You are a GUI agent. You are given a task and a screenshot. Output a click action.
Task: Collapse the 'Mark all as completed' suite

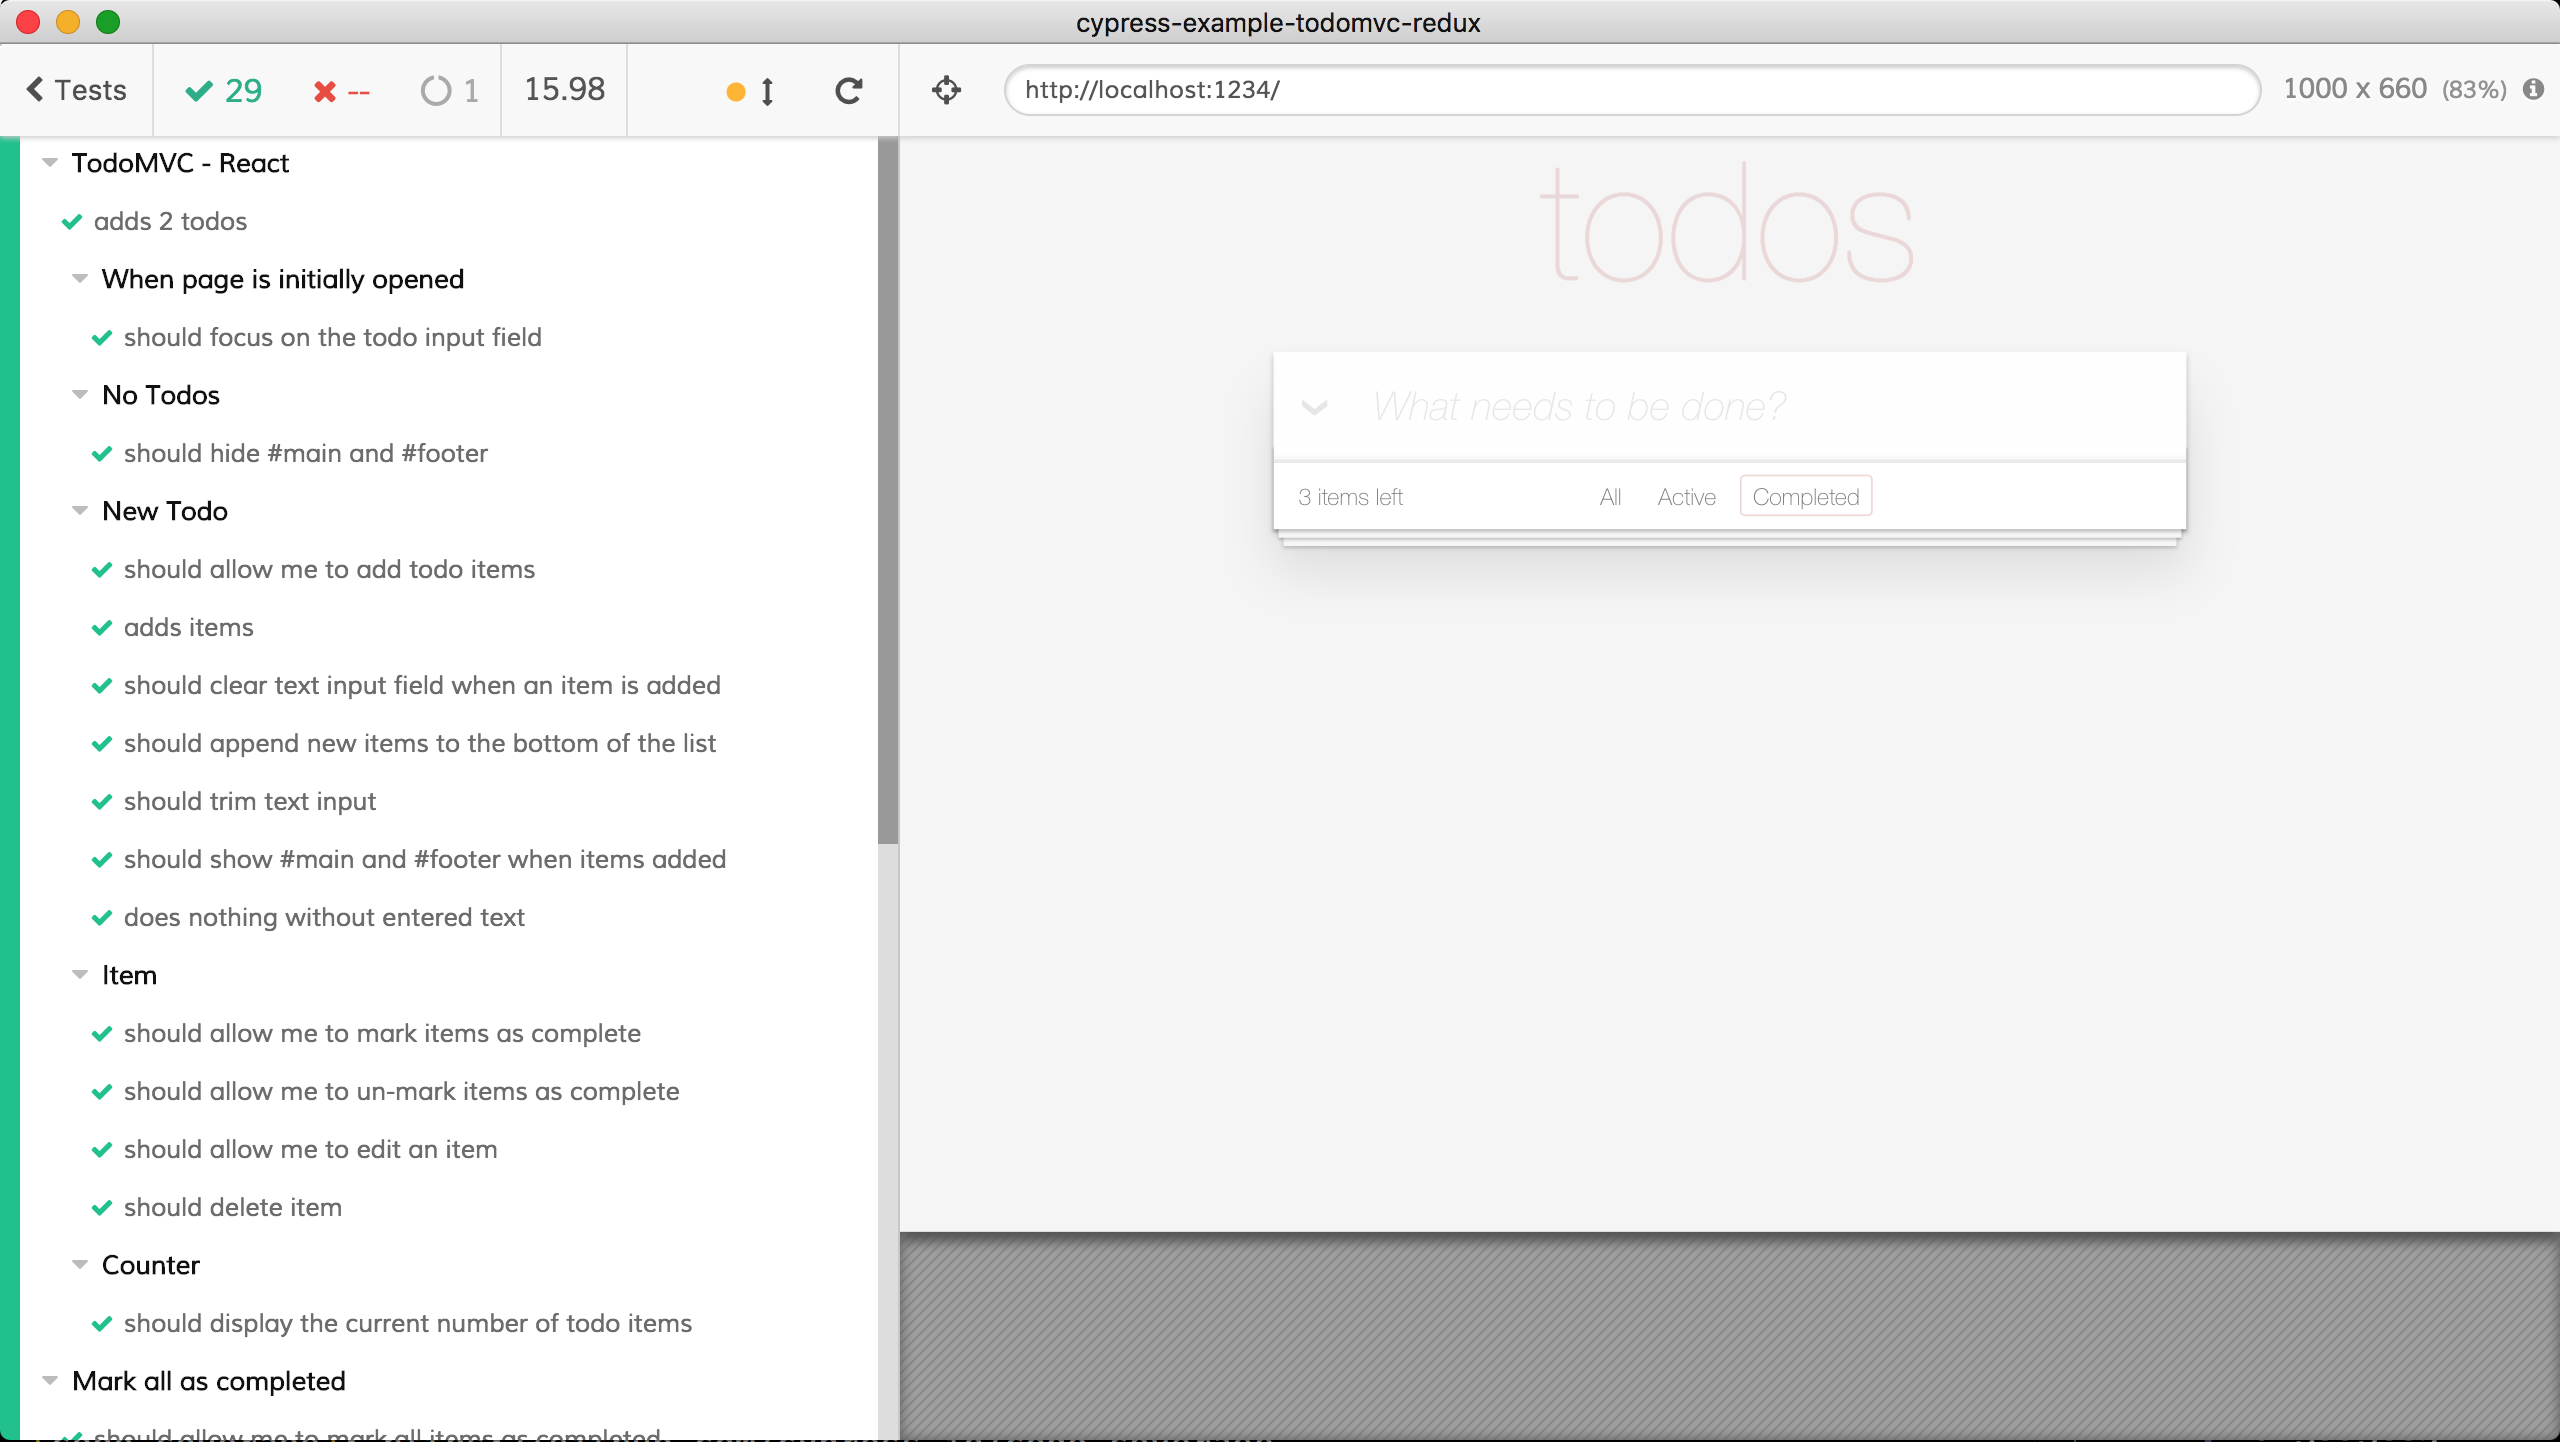pyautogui.click(x=48, y=1380)
